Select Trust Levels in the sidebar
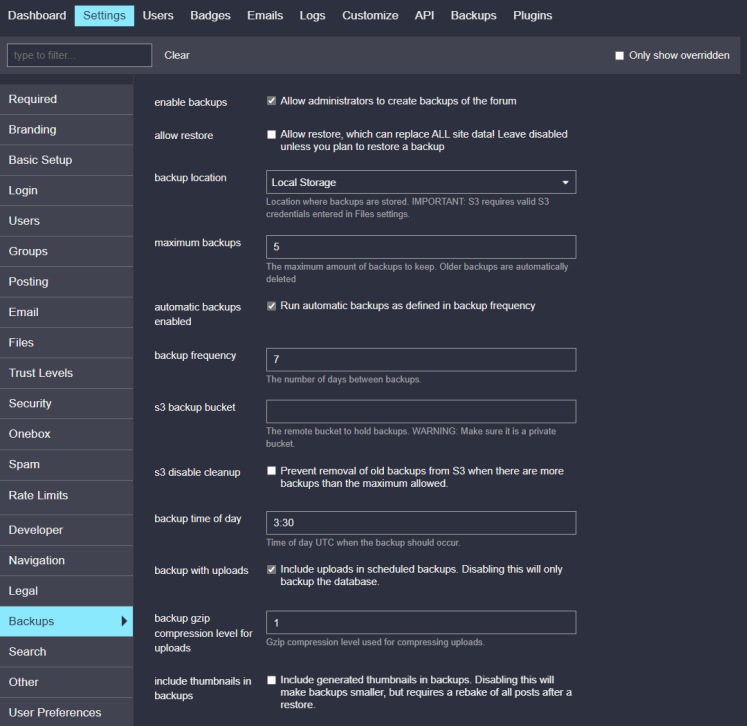 (x=41, y=373)
